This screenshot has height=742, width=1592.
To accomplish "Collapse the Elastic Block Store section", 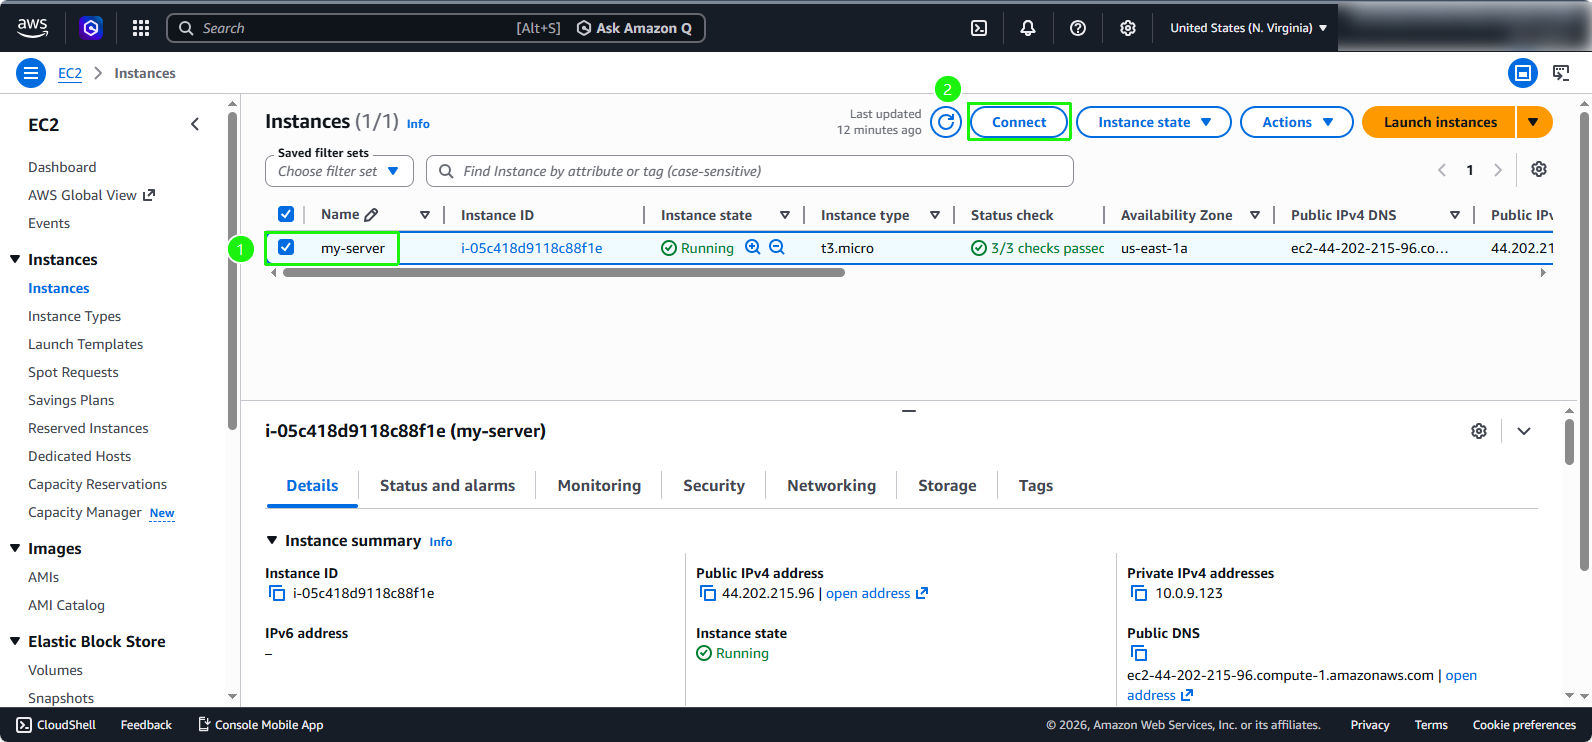I will pos(15,641).
